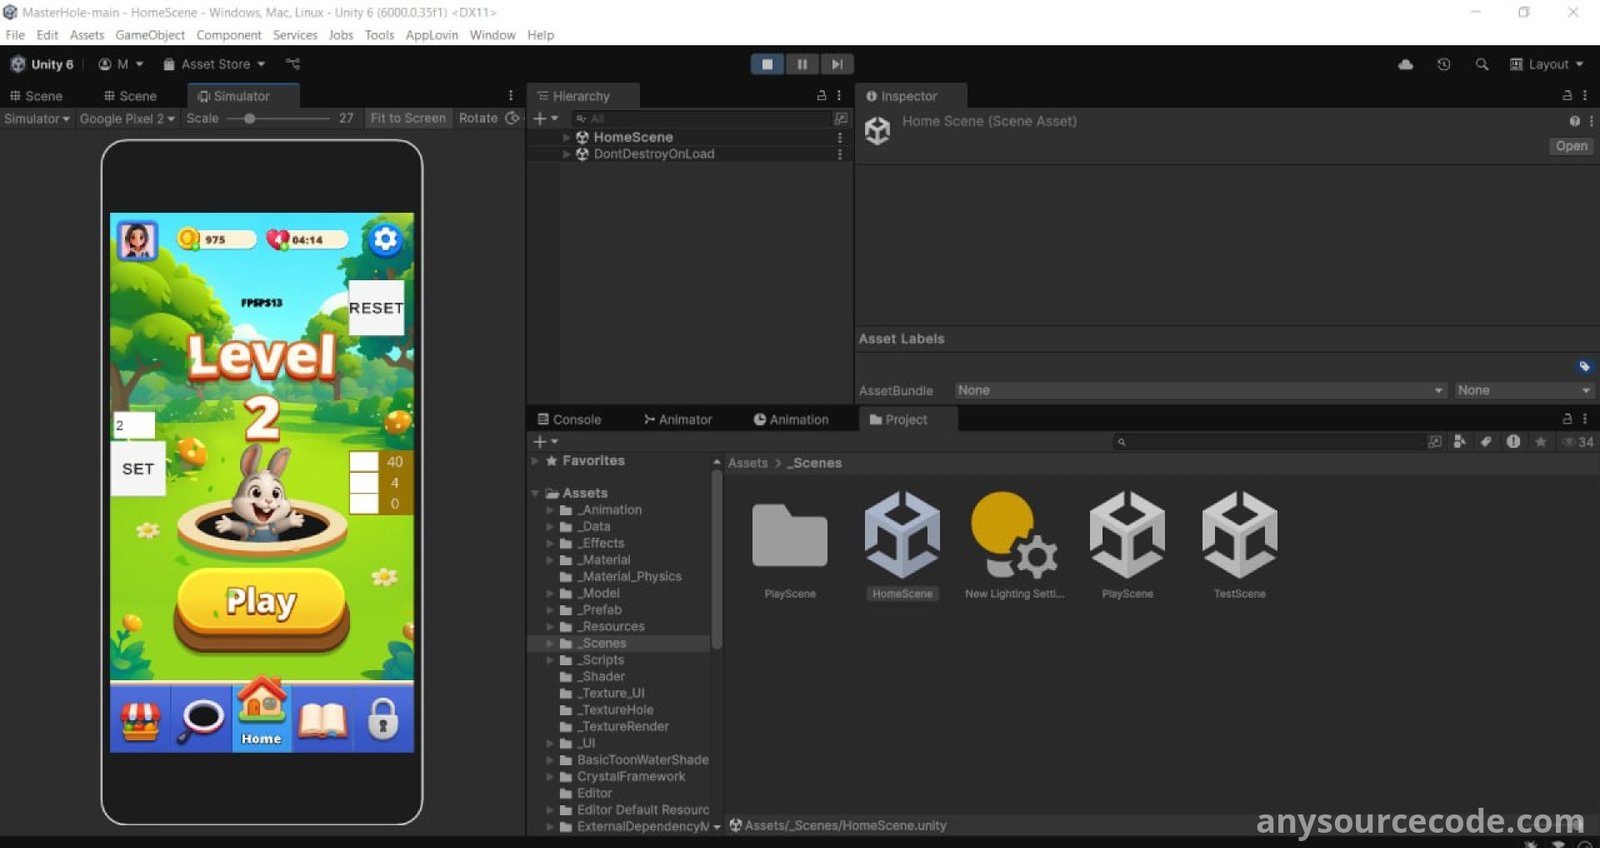
Task: Open Hierarchy scene search picker icon
Action: tap(841, 118)
